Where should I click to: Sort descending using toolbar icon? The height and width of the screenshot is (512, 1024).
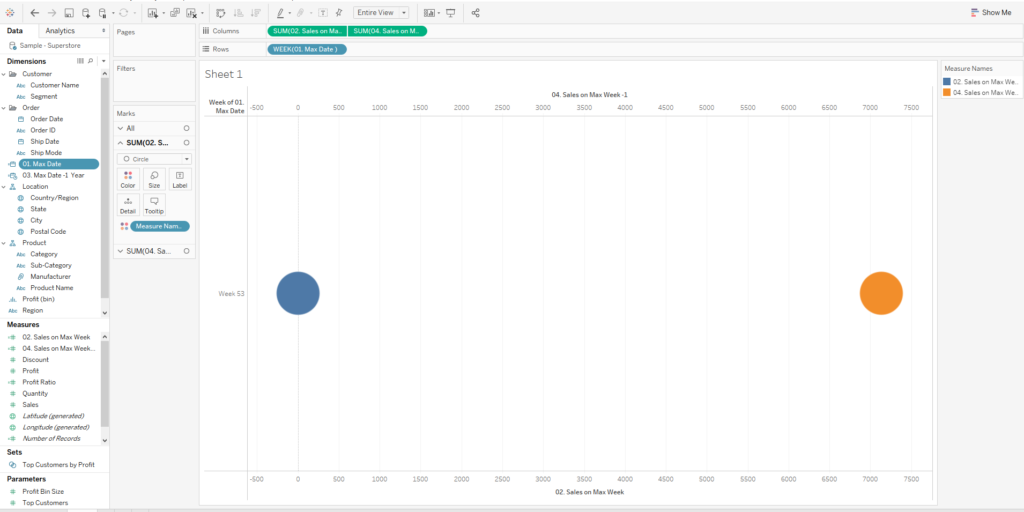pos(255,12)
